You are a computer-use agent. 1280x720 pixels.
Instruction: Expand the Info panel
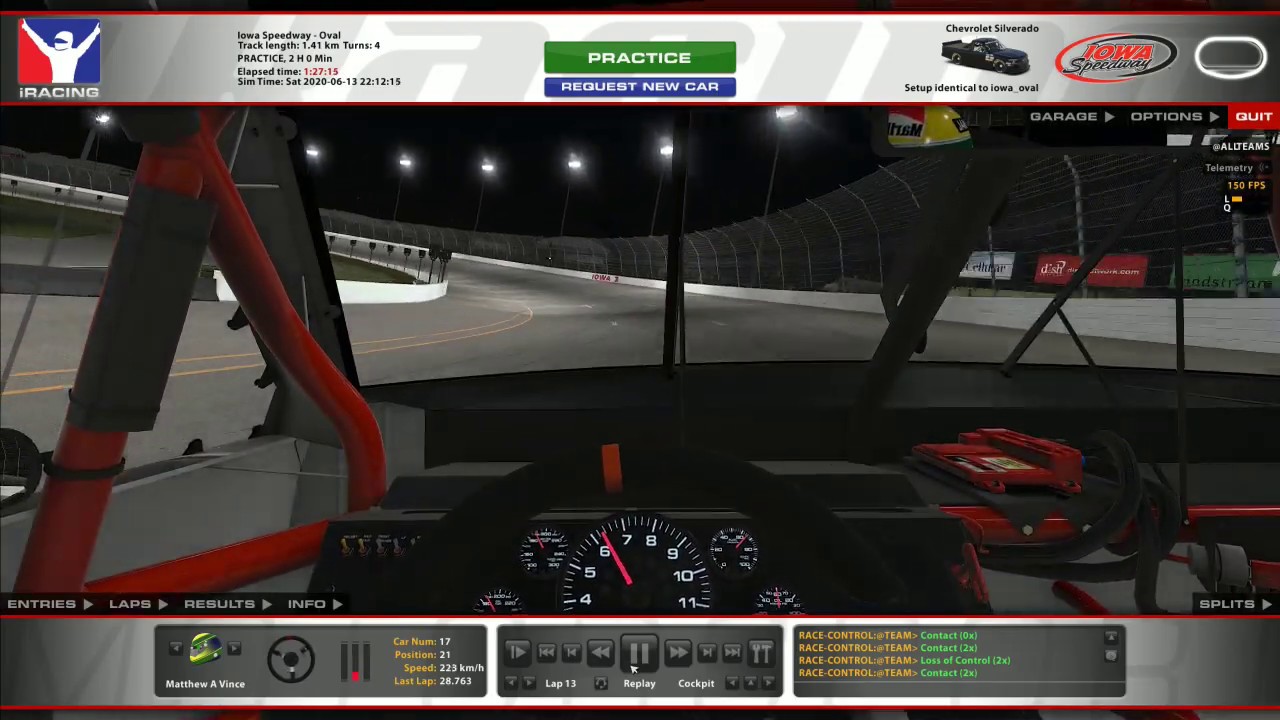315,604
